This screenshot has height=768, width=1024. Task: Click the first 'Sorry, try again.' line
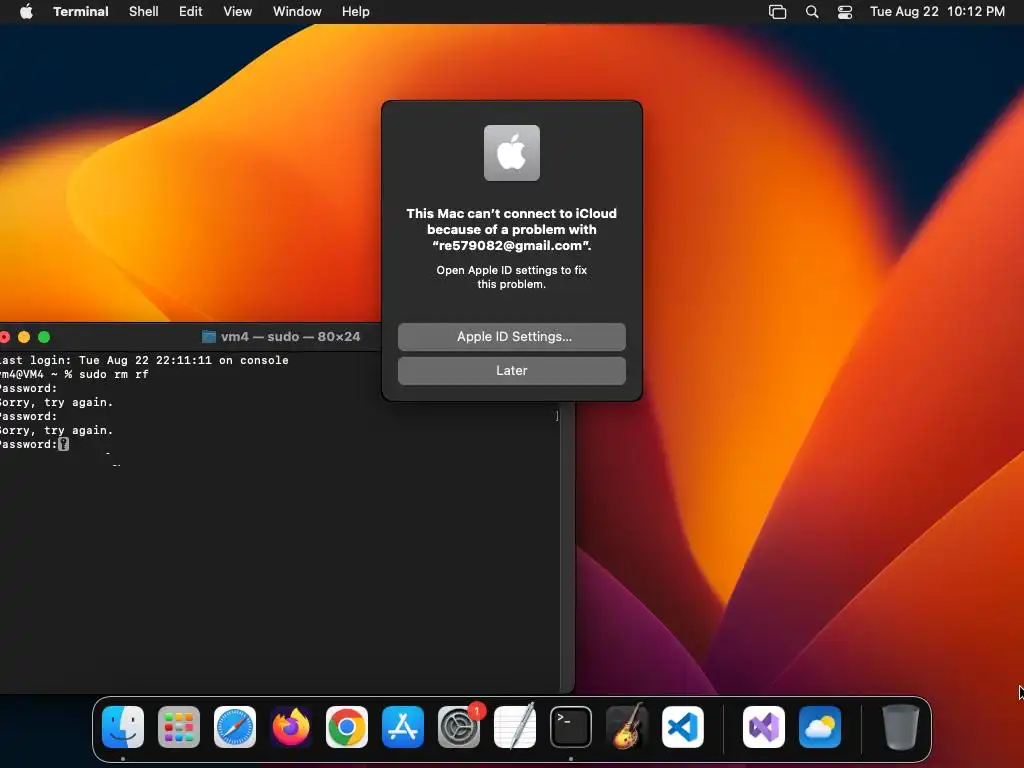(56, 402)
